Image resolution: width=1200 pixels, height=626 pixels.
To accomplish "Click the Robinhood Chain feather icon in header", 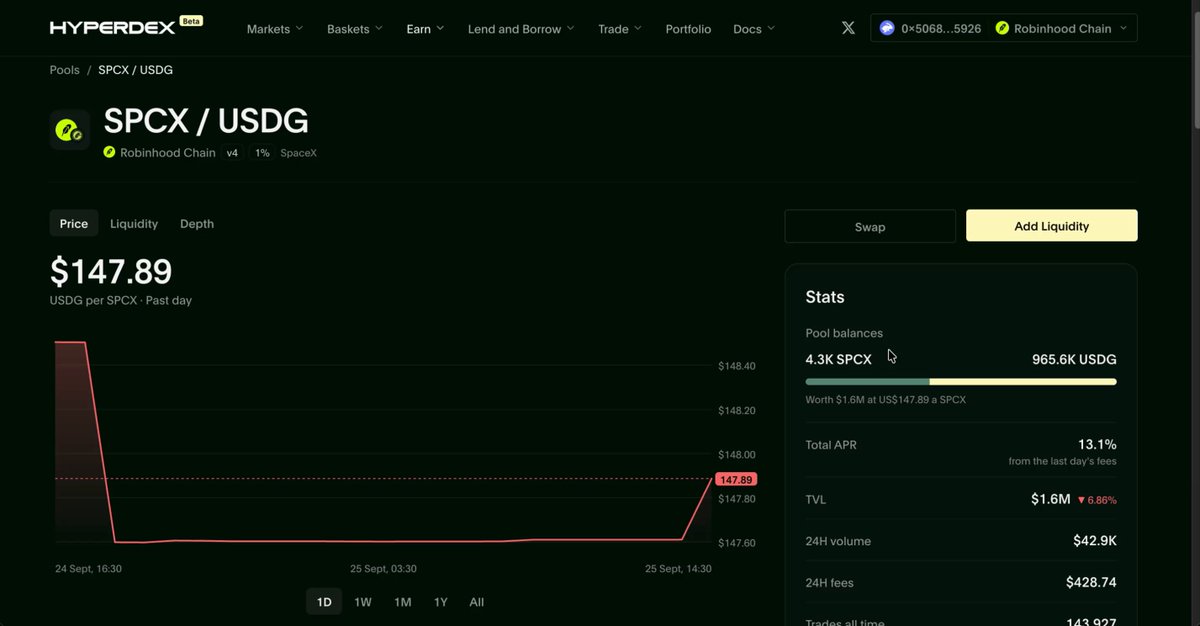I will point(1002,28).
